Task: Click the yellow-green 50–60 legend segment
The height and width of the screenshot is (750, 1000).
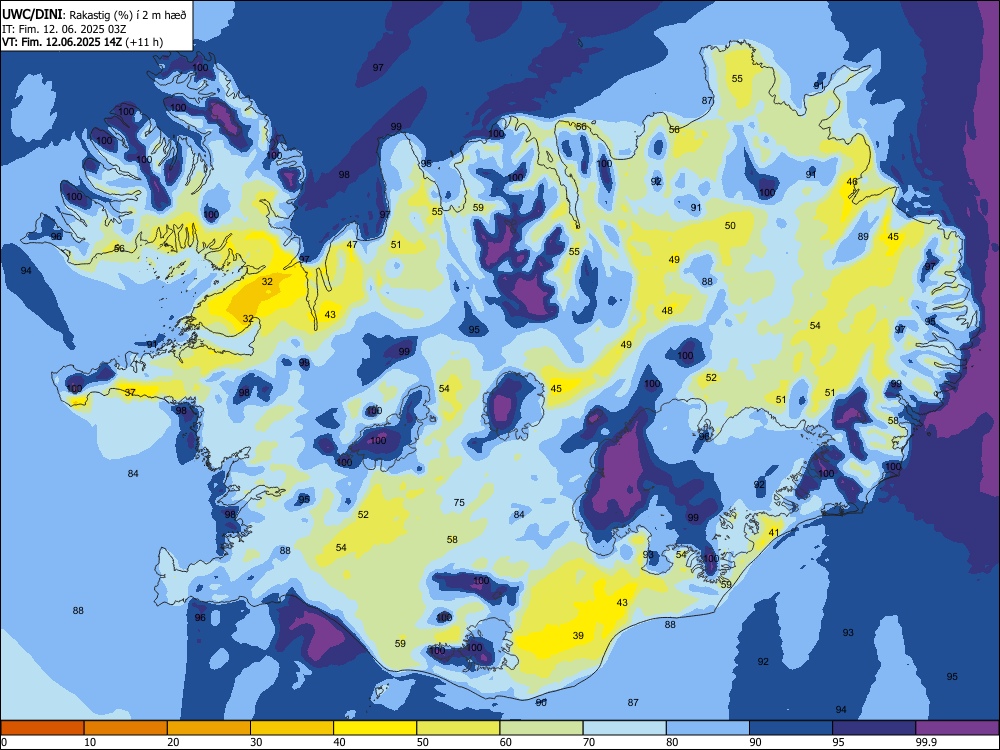Action: click(x=459, y=728)
